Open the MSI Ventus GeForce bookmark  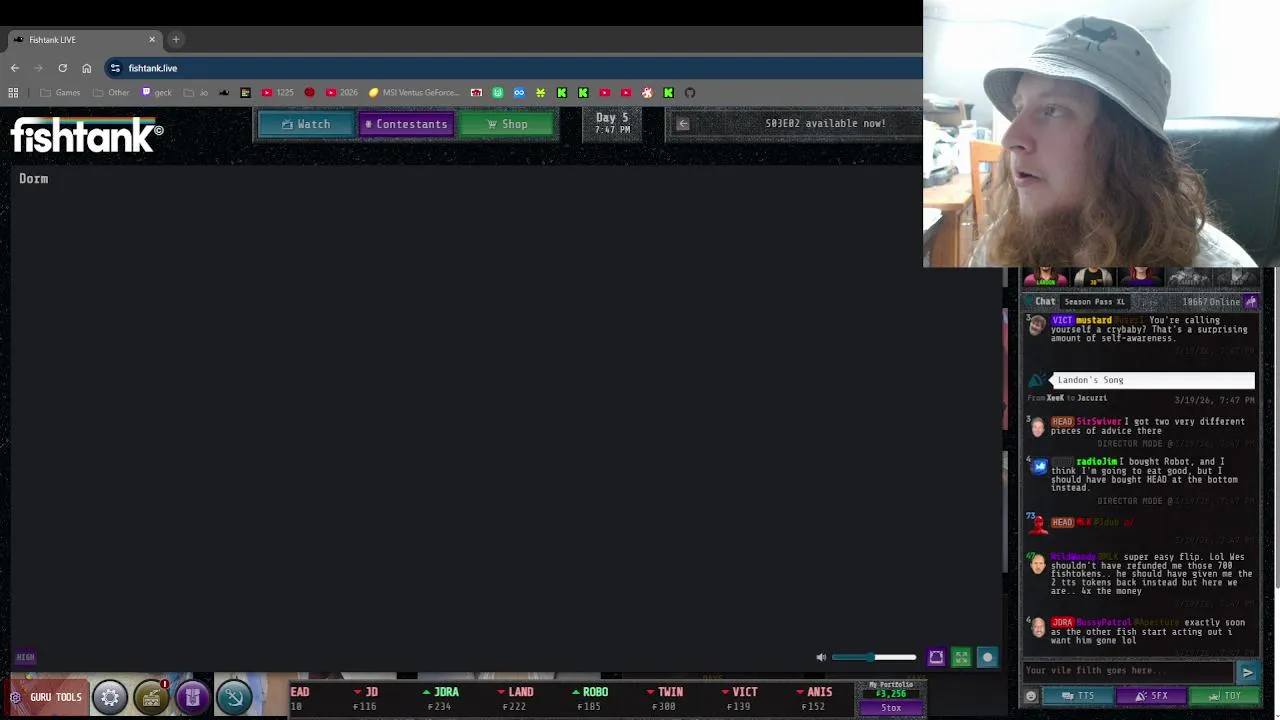(414, 93)
